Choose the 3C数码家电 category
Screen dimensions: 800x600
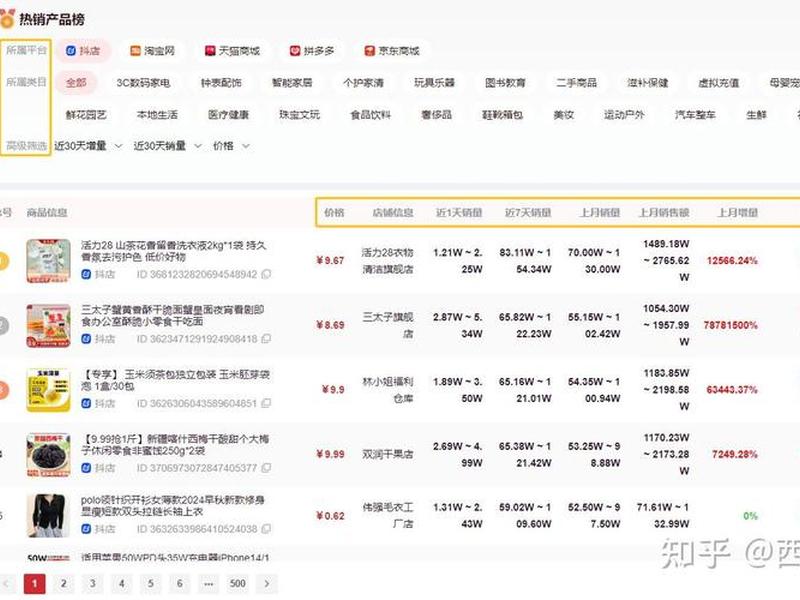(x=143, y=83)
